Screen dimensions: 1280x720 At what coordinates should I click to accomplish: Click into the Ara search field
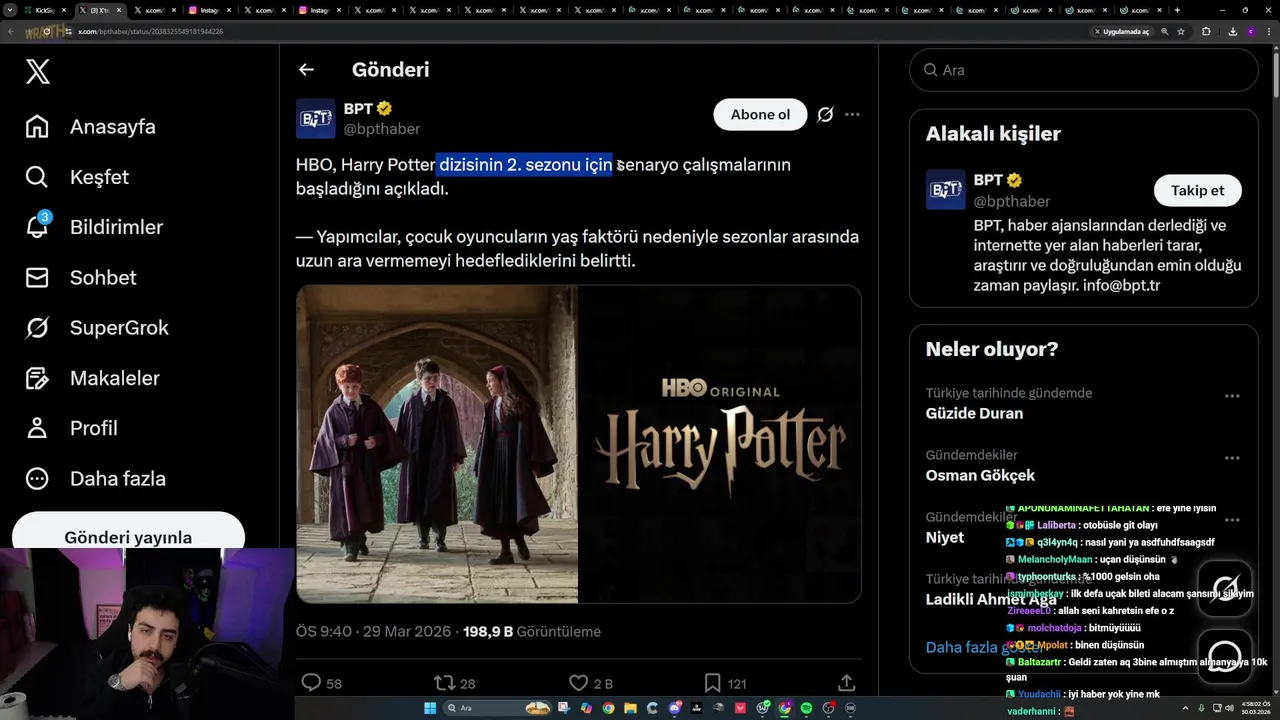point(1083,70)
